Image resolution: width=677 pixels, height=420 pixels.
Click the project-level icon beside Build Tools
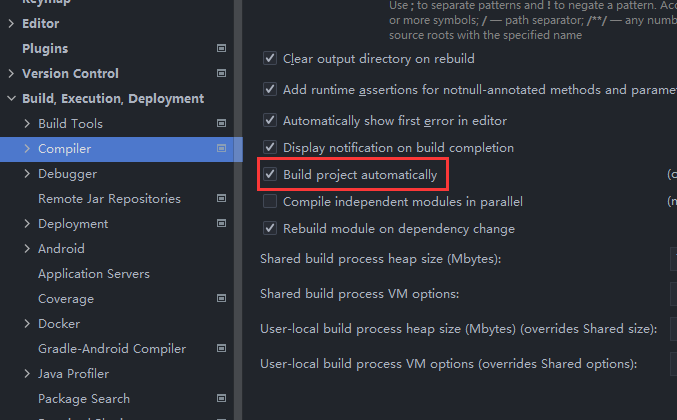tap(221, 123)
